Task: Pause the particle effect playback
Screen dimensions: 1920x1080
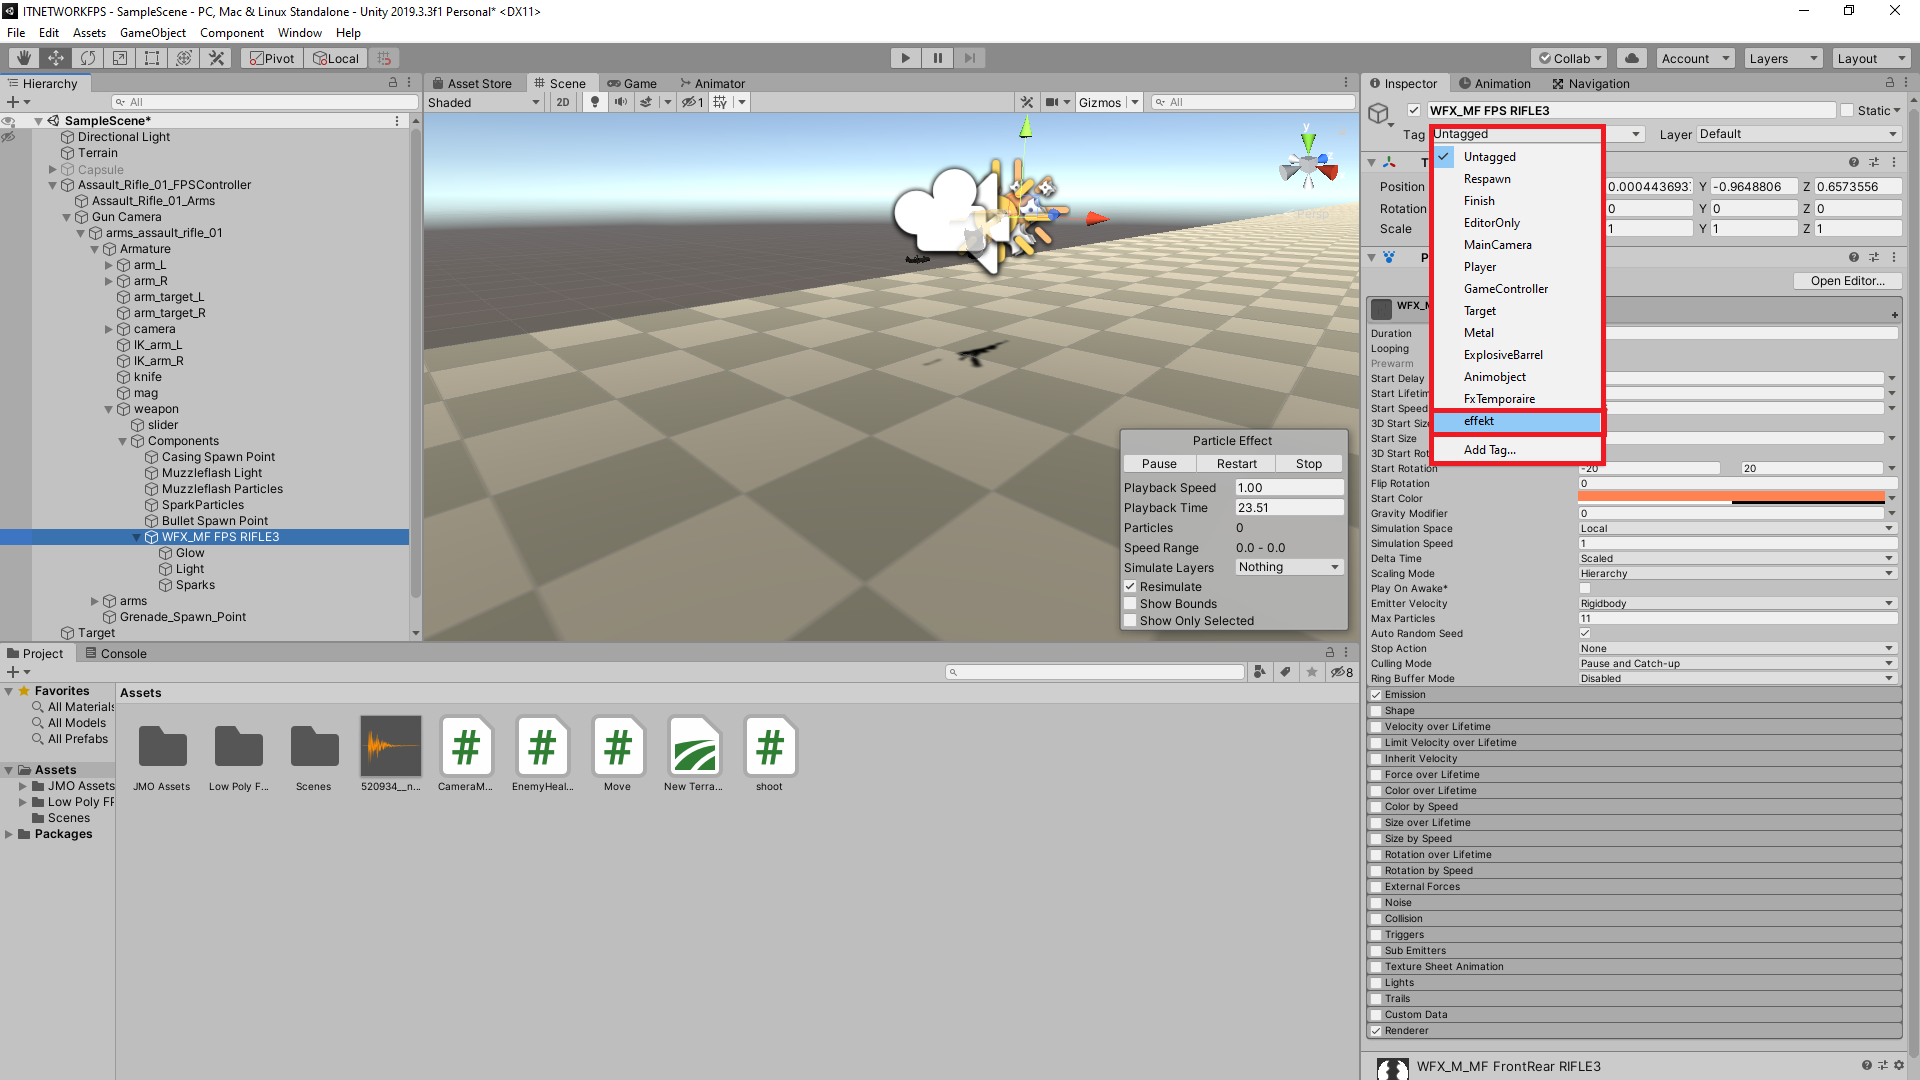Action: point(1159,463)
